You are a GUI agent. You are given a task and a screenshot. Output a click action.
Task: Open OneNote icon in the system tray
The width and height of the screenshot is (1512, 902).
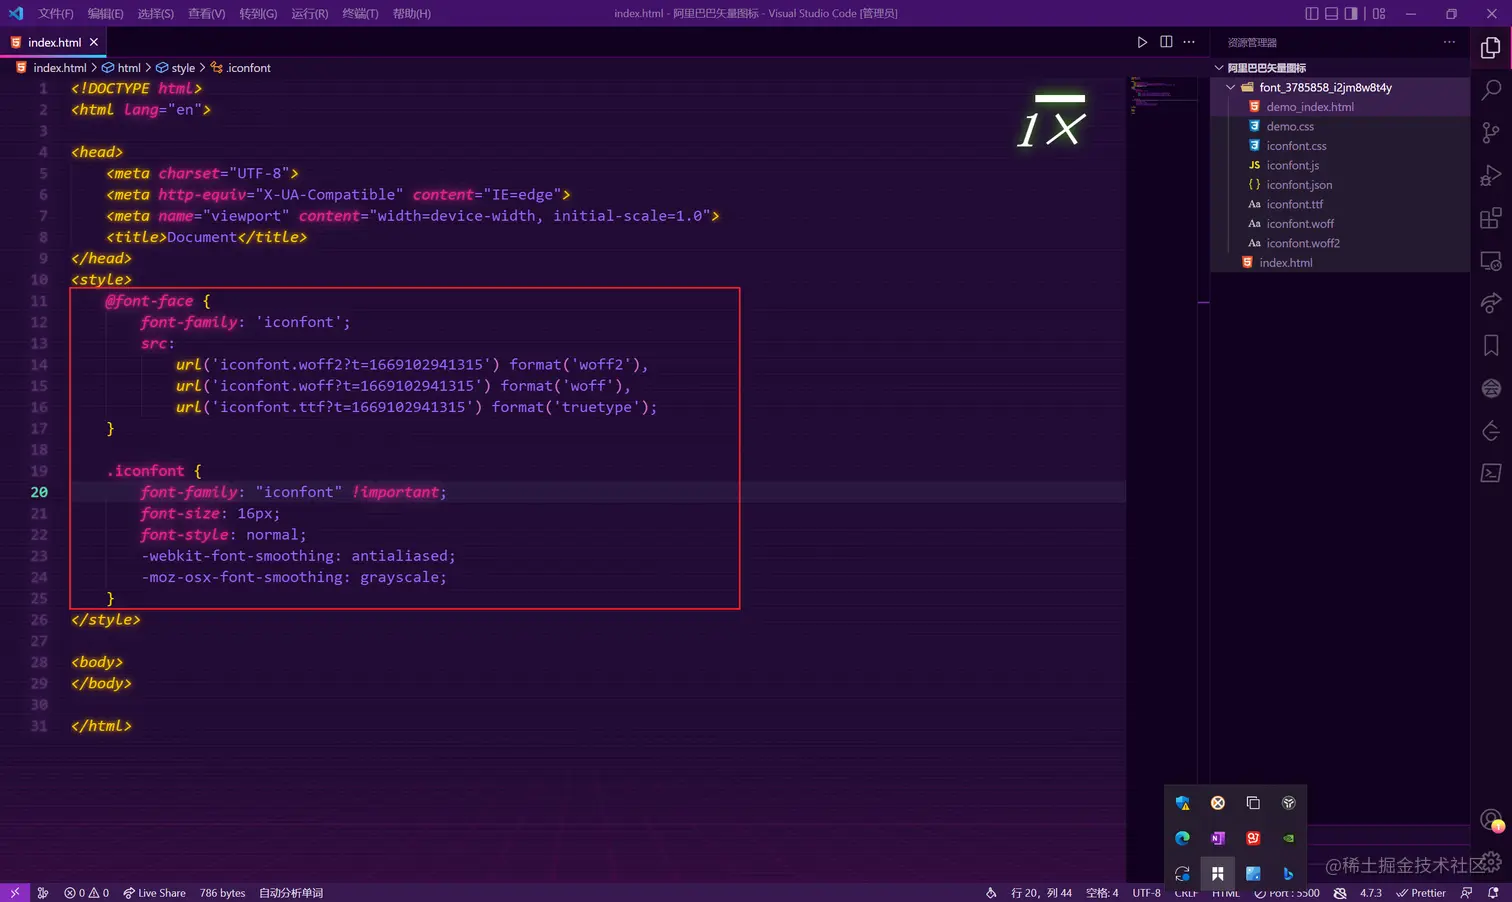tap(1217, 838)
